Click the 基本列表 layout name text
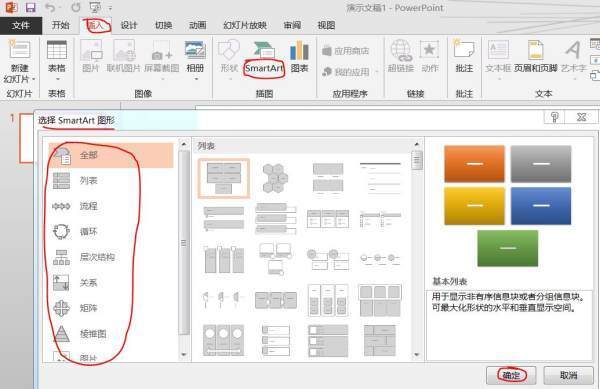The height and width of the screenshot is (389, 600). click(x=450, y=282)
